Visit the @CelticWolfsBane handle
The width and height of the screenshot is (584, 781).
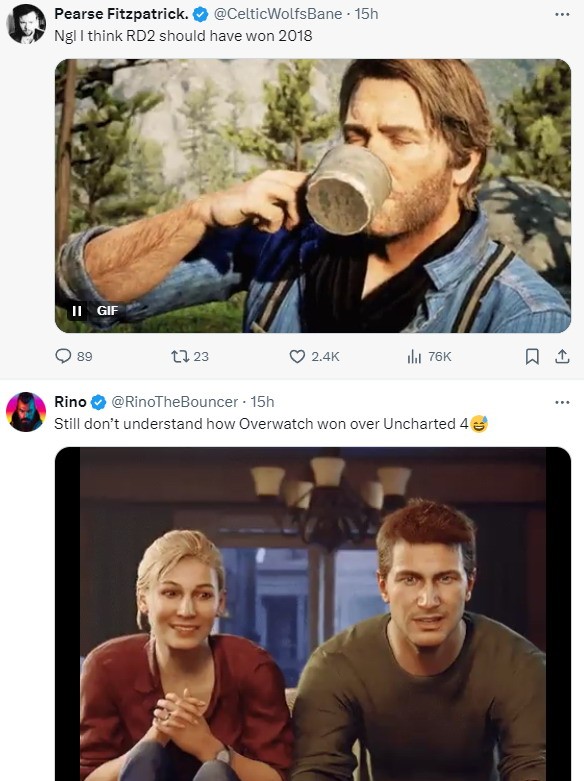pos(278,14)
